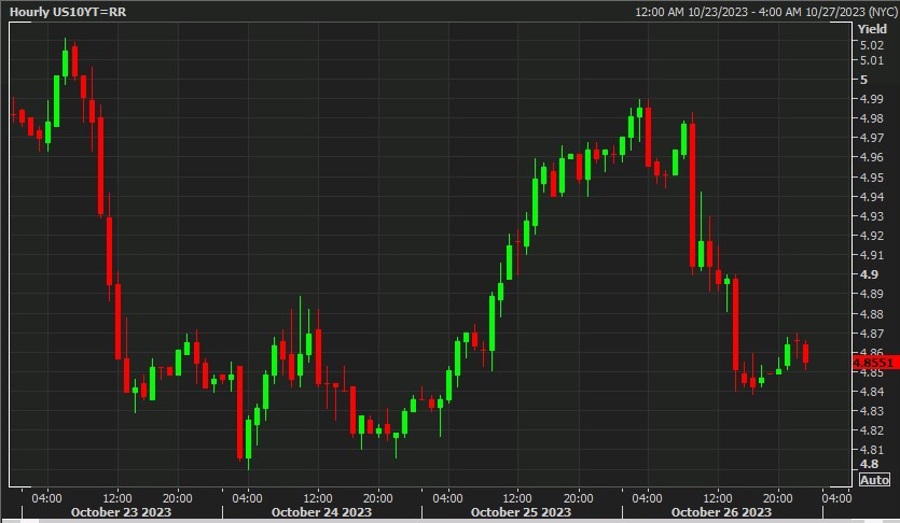Click the 5 yield axis label

(863, 80)
